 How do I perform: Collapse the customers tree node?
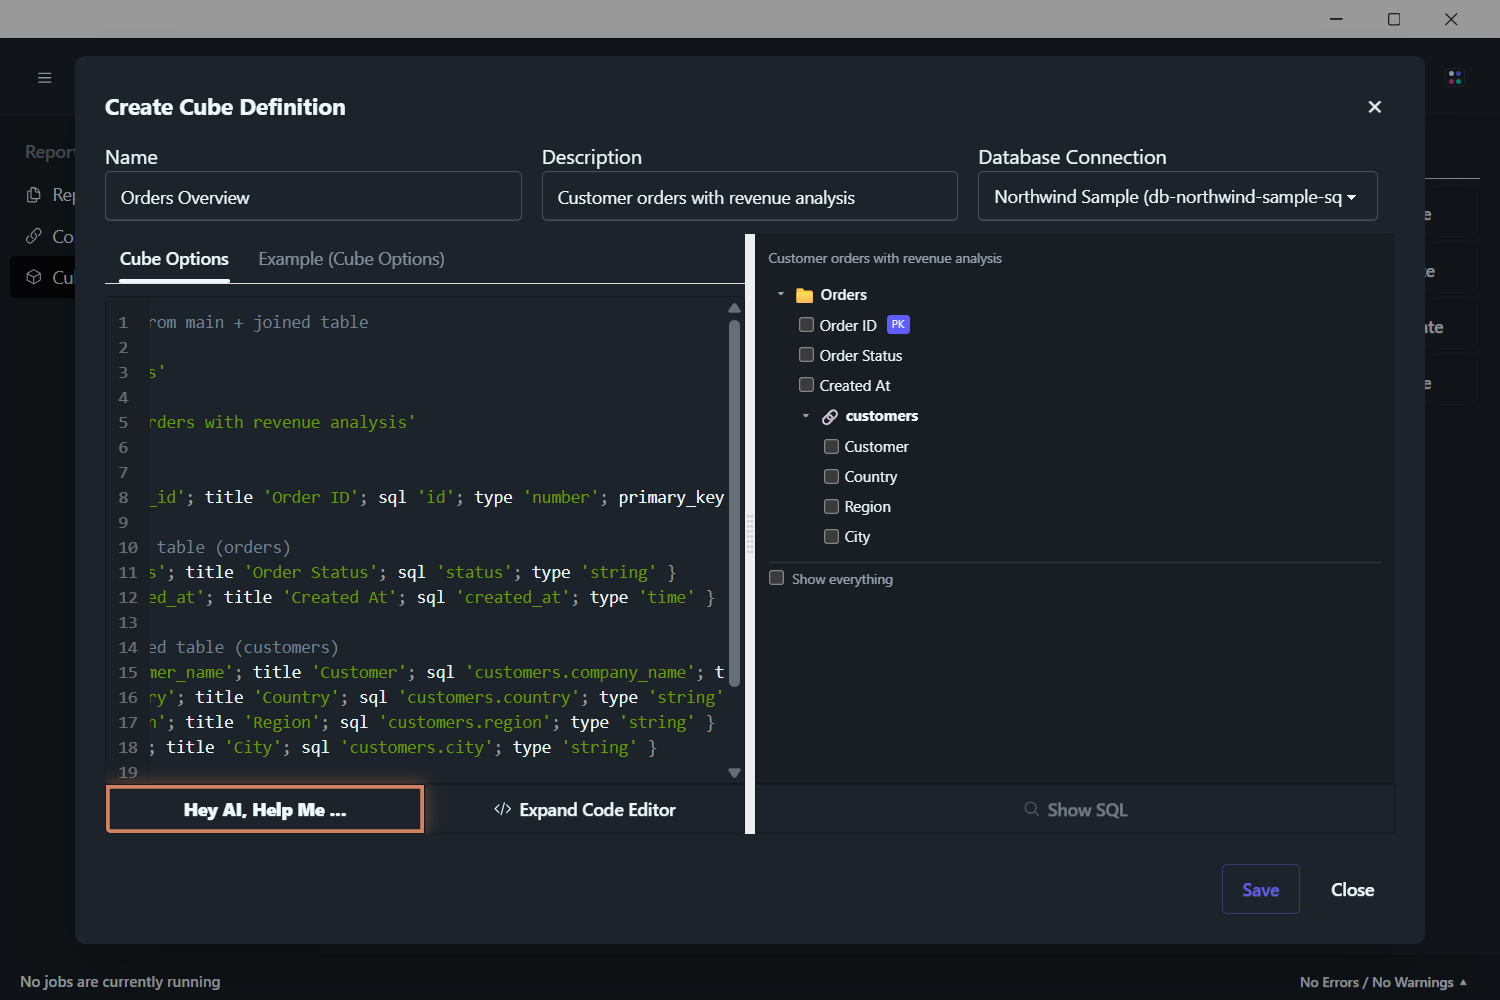[x=806, y=416]
